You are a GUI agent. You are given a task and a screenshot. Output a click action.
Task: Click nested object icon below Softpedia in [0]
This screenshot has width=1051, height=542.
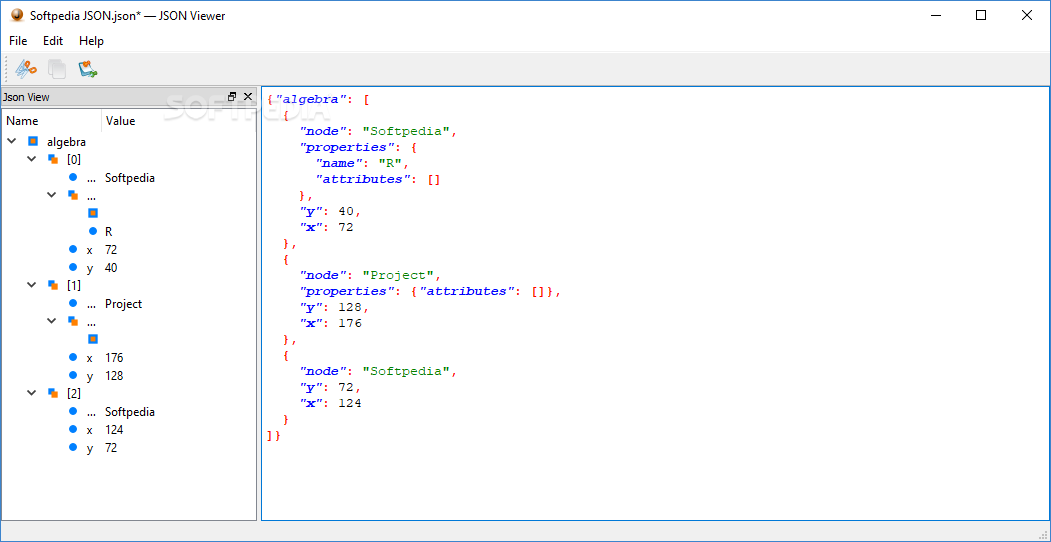[73, 195]
